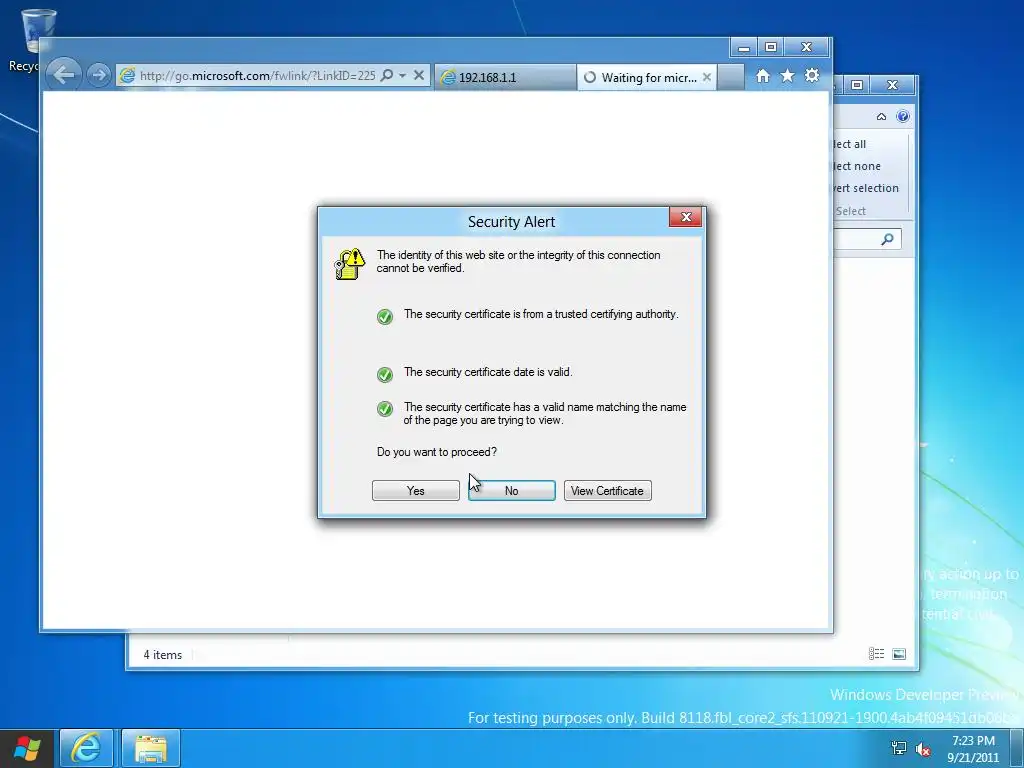
Task: Click the '4 items' status text in Explorer
Action: (x=163, y=654)
